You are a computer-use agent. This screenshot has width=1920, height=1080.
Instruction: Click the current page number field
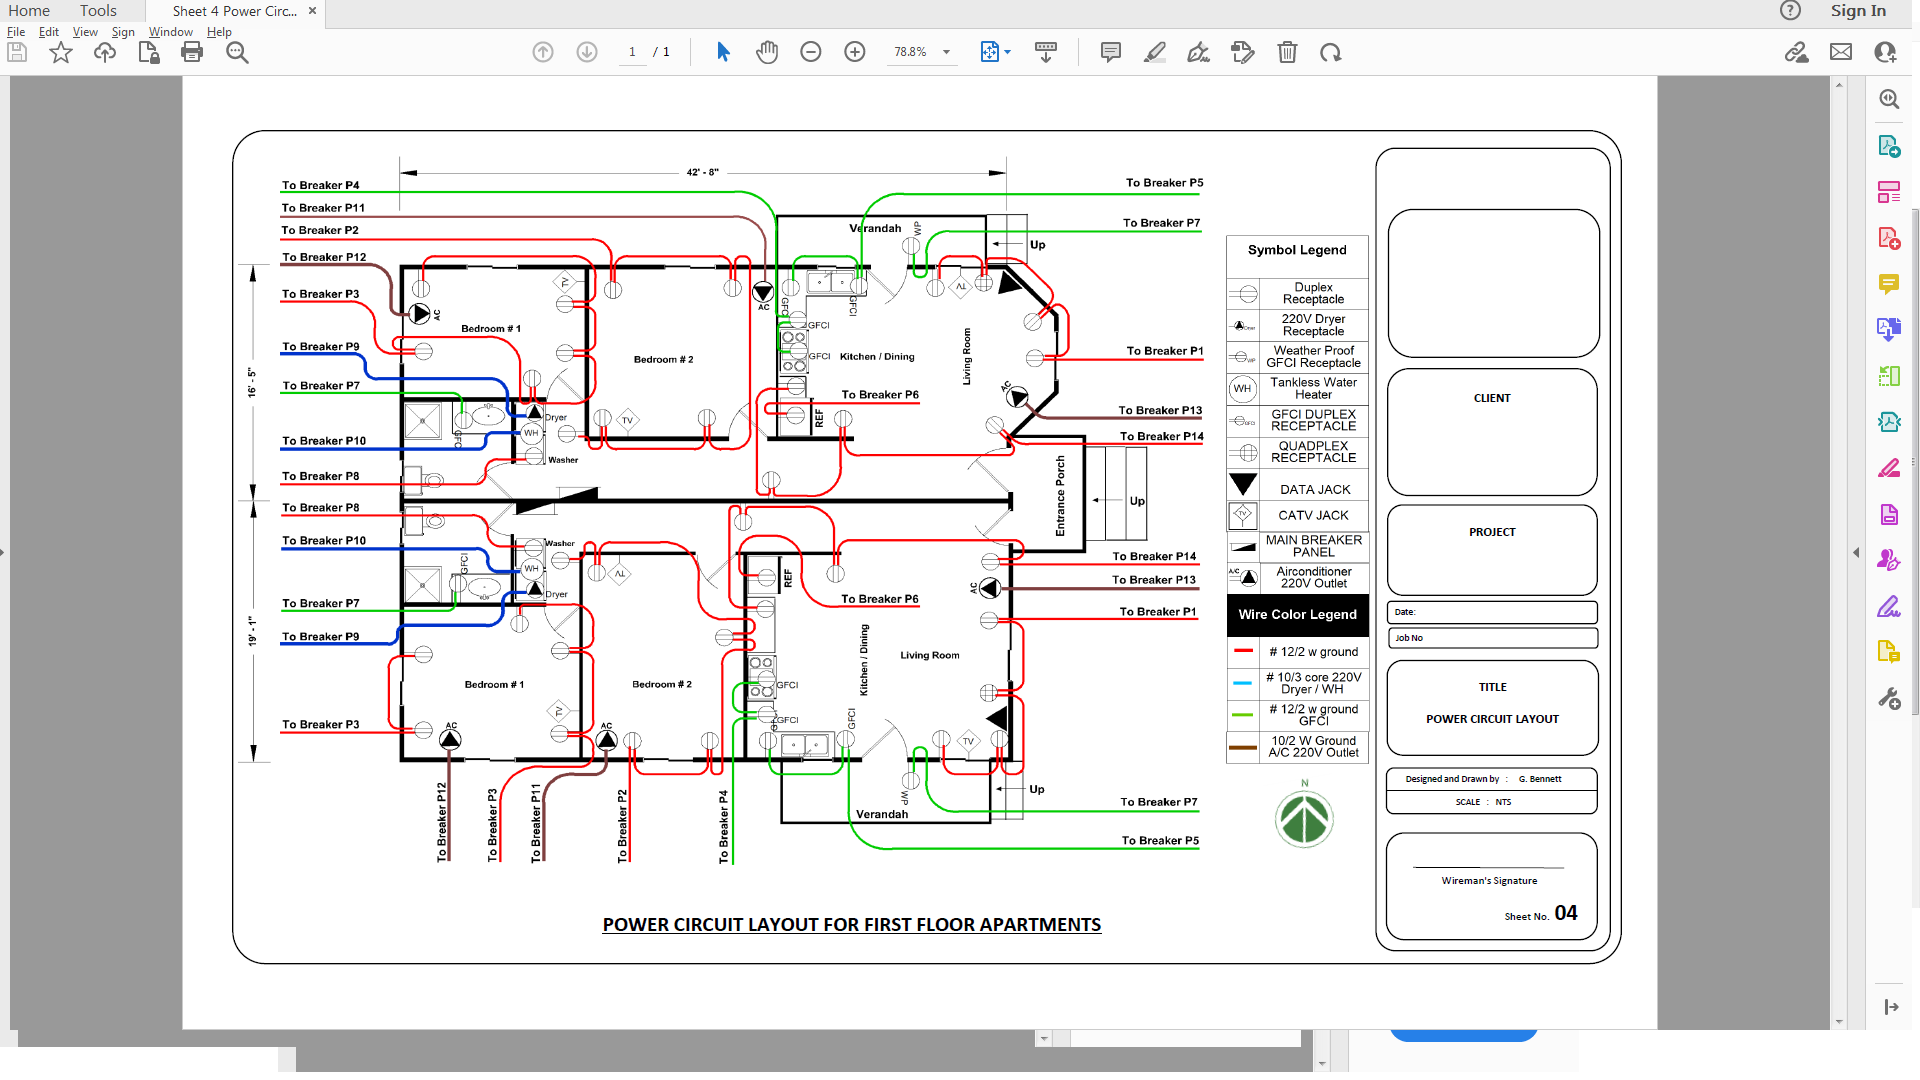tap(632, 52)
